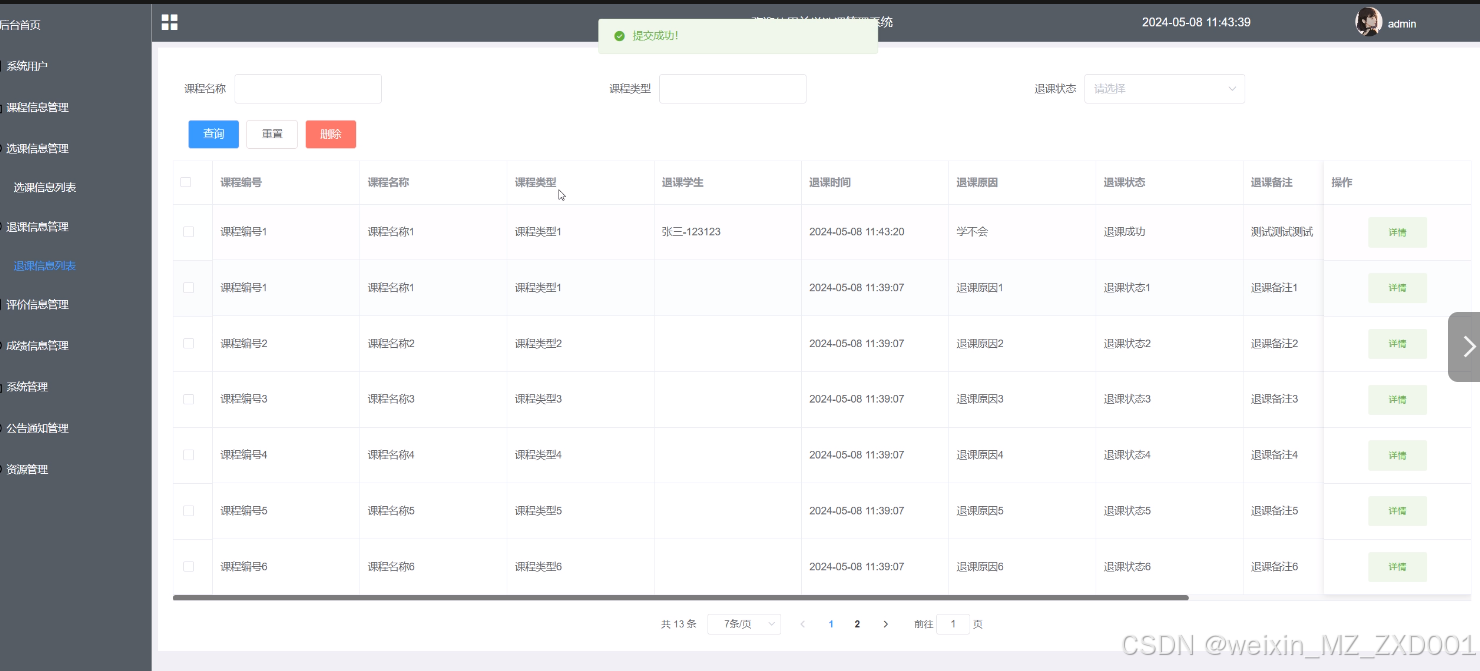Click the grid menu icon in header
Image resolution: width=1480 pixels, height=671 pixels.
[x=169, y=22]
